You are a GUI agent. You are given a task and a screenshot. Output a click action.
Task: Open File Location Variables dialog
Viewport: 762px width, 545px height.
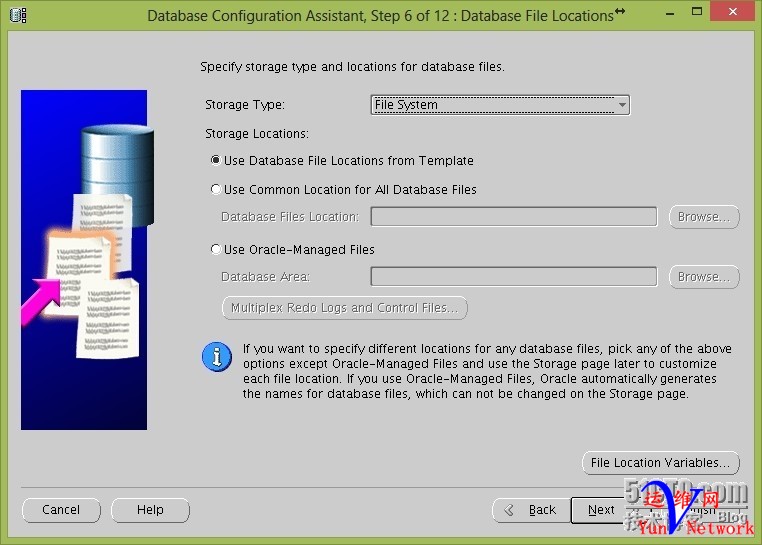click(660, 462)
